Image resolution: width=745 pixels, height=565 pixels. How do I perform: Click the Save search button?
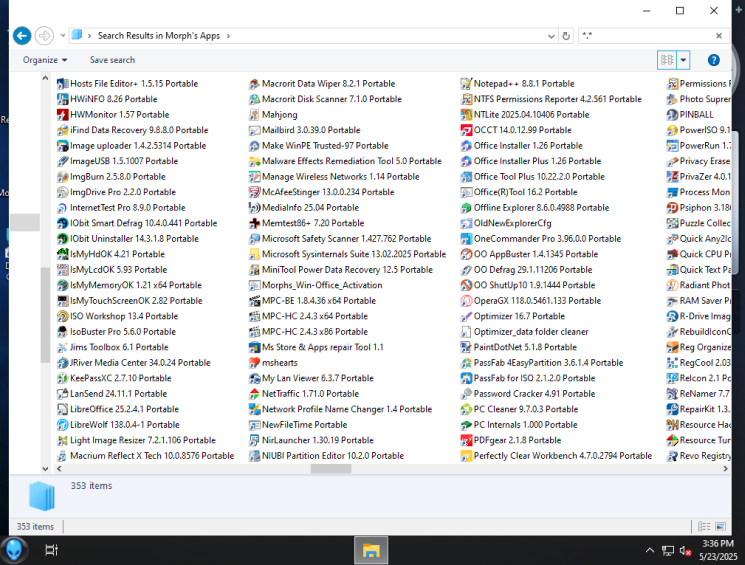[x=113, y=60]
